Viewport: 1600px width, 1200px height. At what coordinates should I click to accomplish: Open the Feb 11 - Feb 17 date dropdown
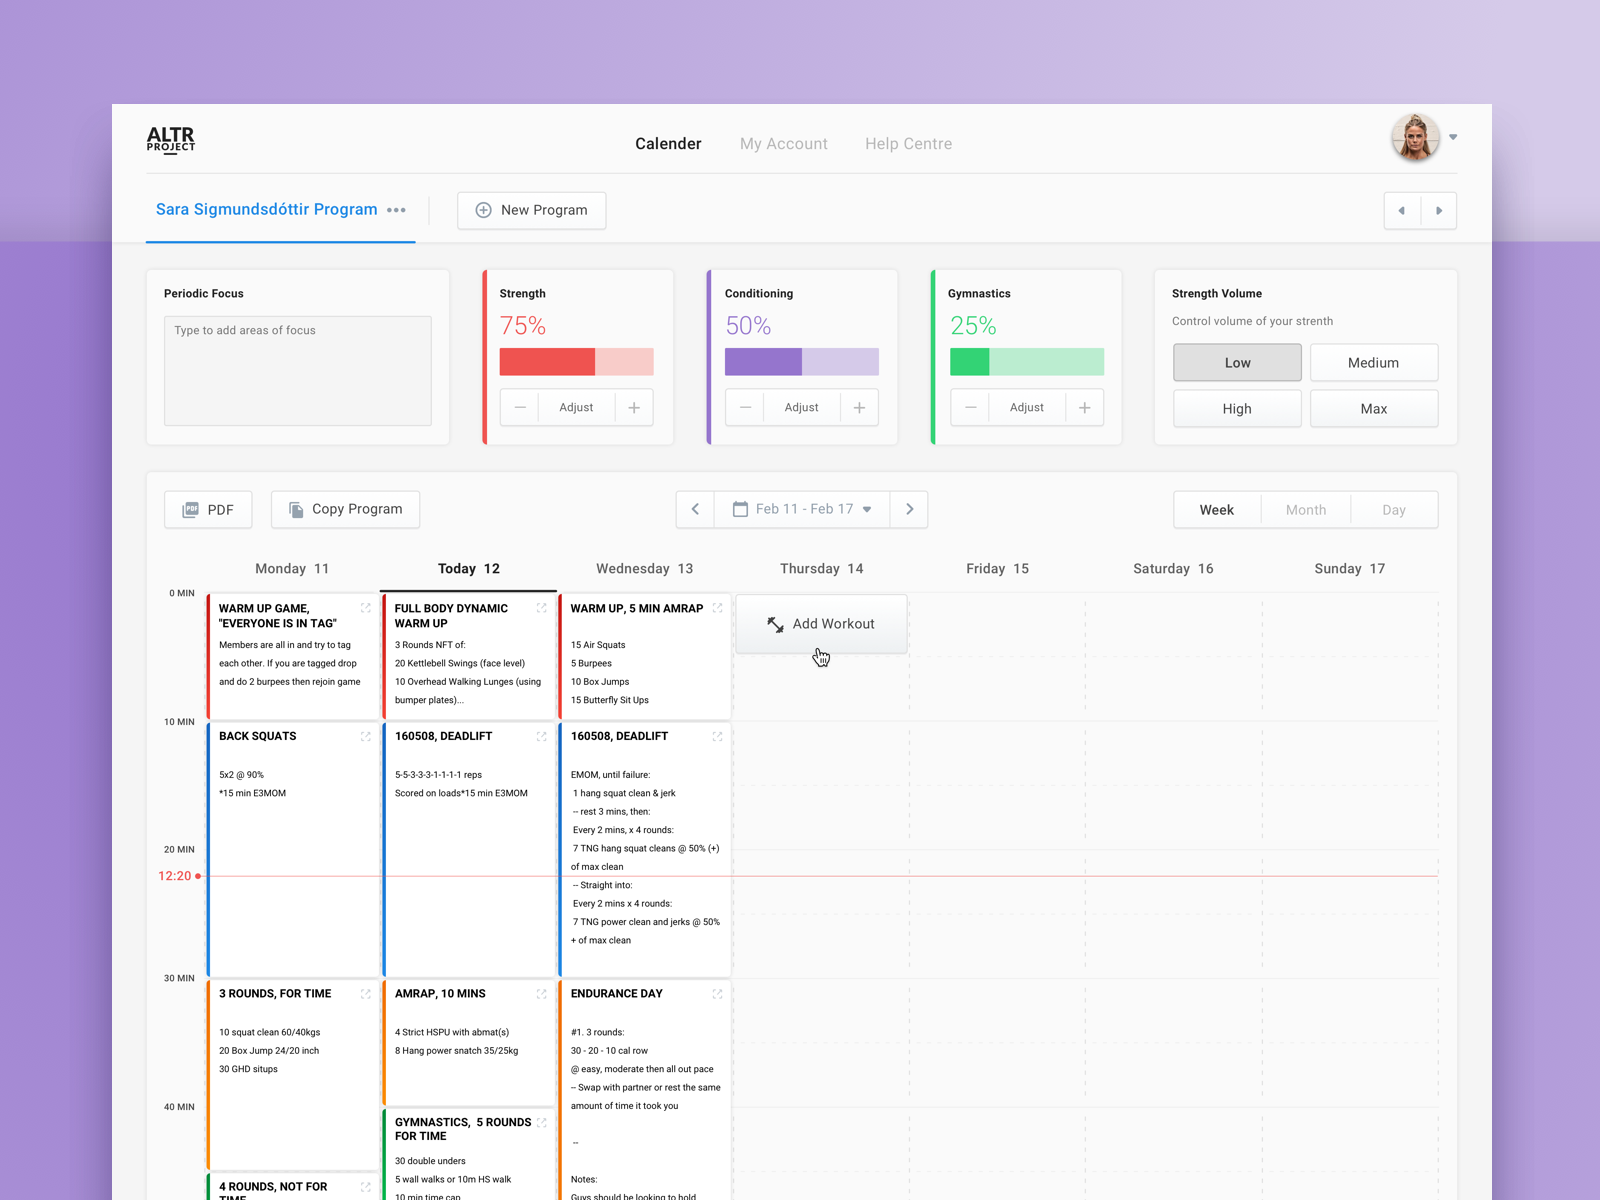(x=866, y=508)
